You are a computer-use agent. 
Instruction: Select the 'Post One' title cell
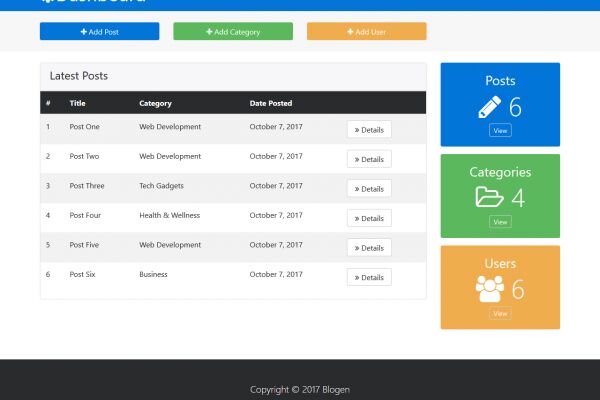[85, 127]
